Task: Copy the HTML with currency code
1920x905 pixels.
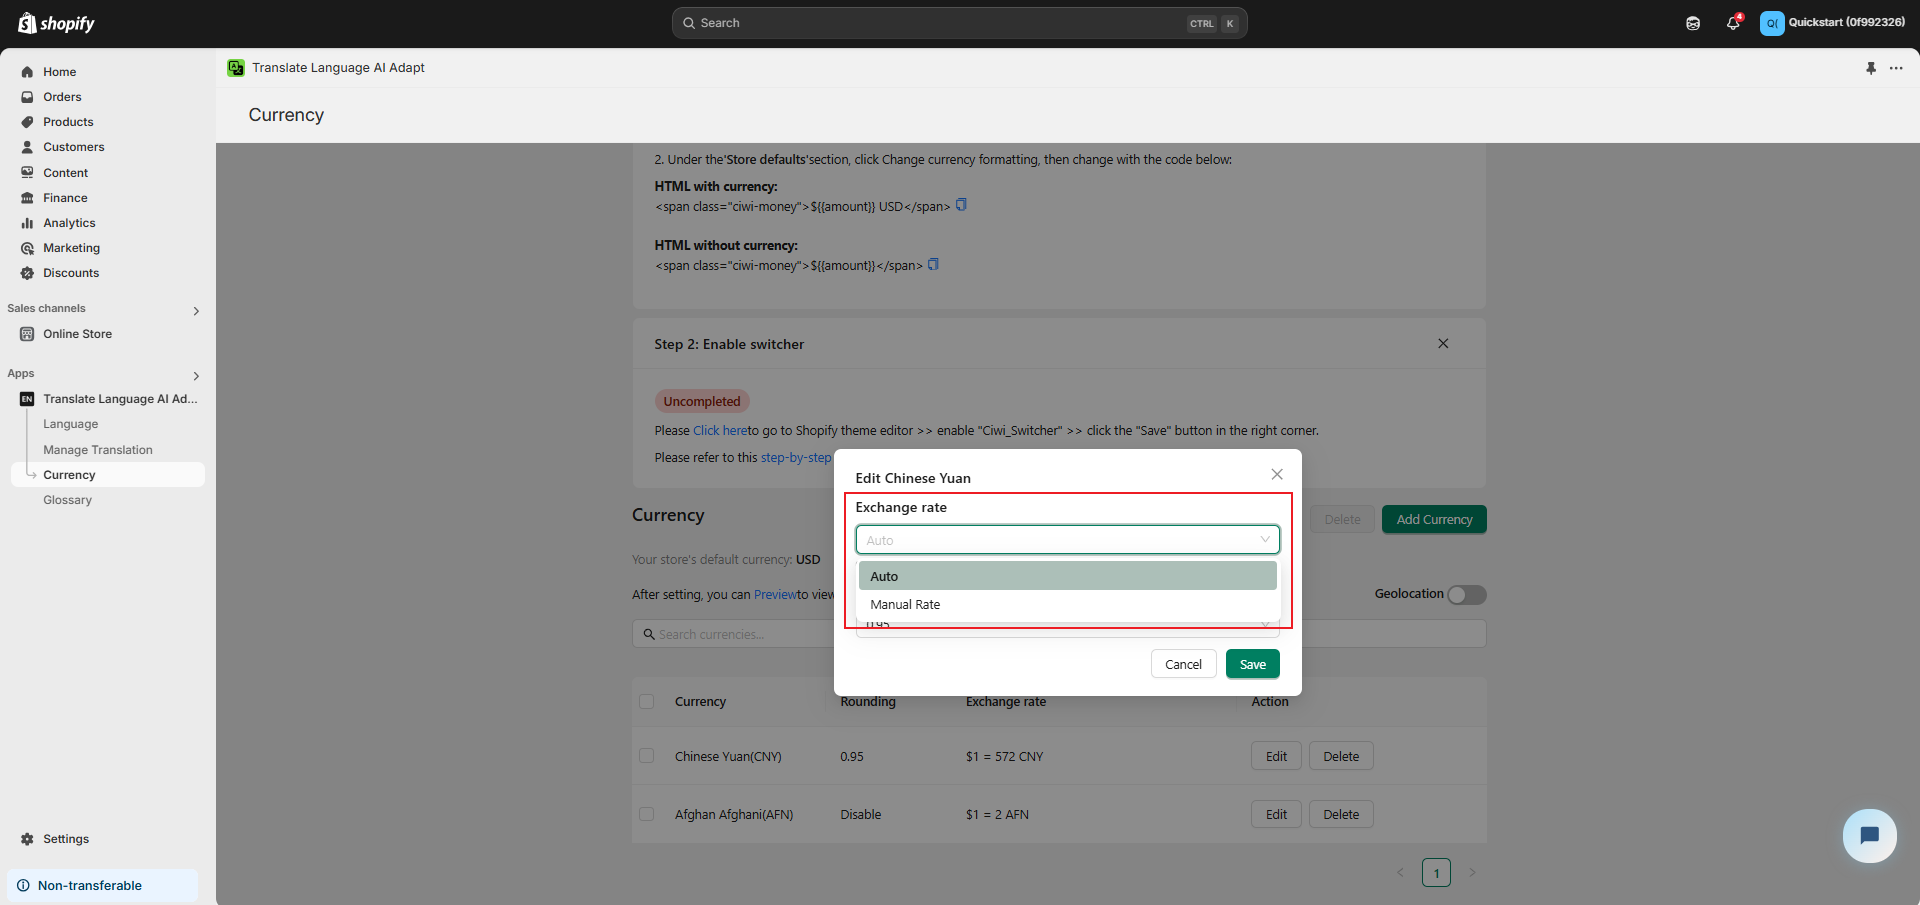Action: tap(961, 205)
